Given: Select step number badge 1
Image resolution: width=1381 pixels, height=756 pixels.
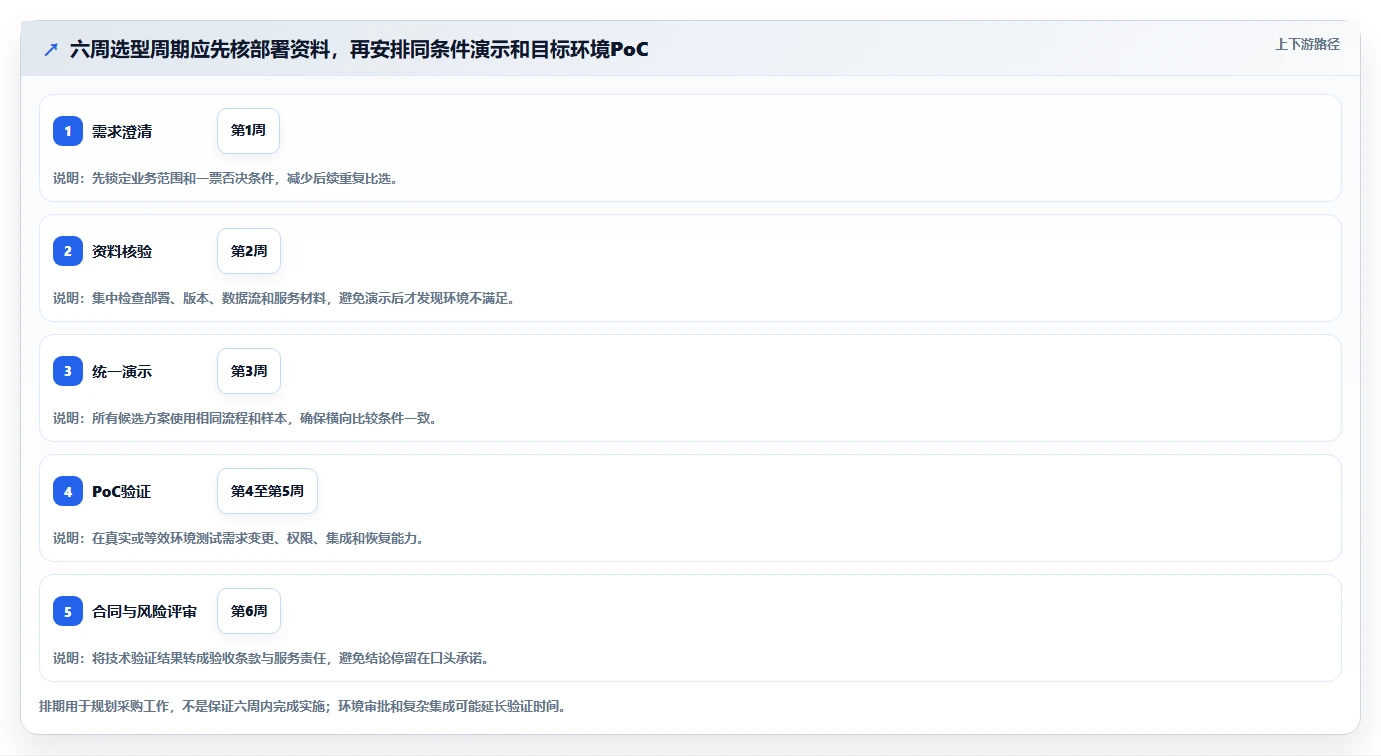Looking at the screenshot, I should pyautogui.click(x=68, y=131).
